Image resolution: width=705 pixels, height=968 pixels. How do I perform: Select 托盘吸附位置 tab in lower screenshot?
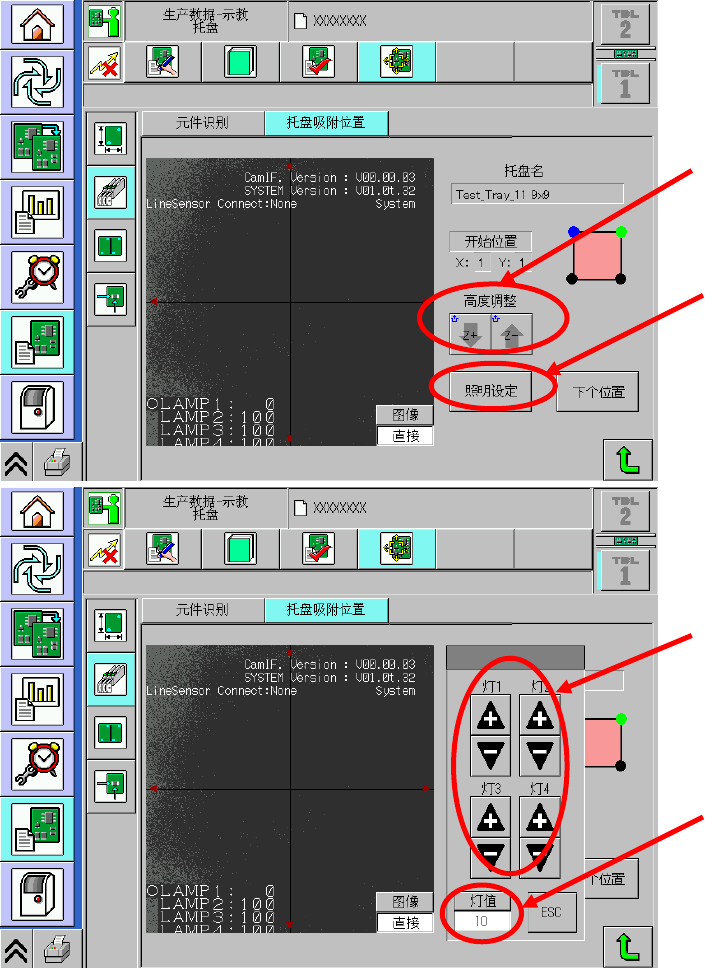[x=327, y=610]
